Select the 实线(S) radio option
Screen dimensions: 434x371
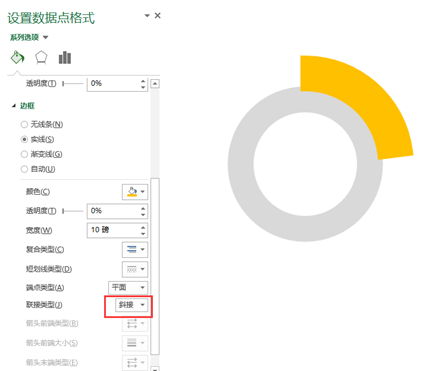pos(37,139)
